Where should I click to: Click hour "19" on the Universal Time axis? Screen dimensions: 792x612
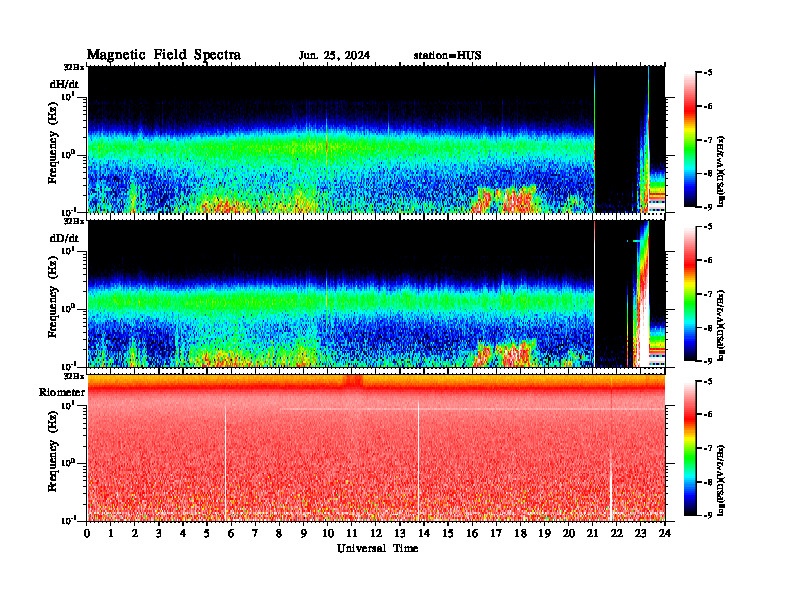(x=544, y=533)
